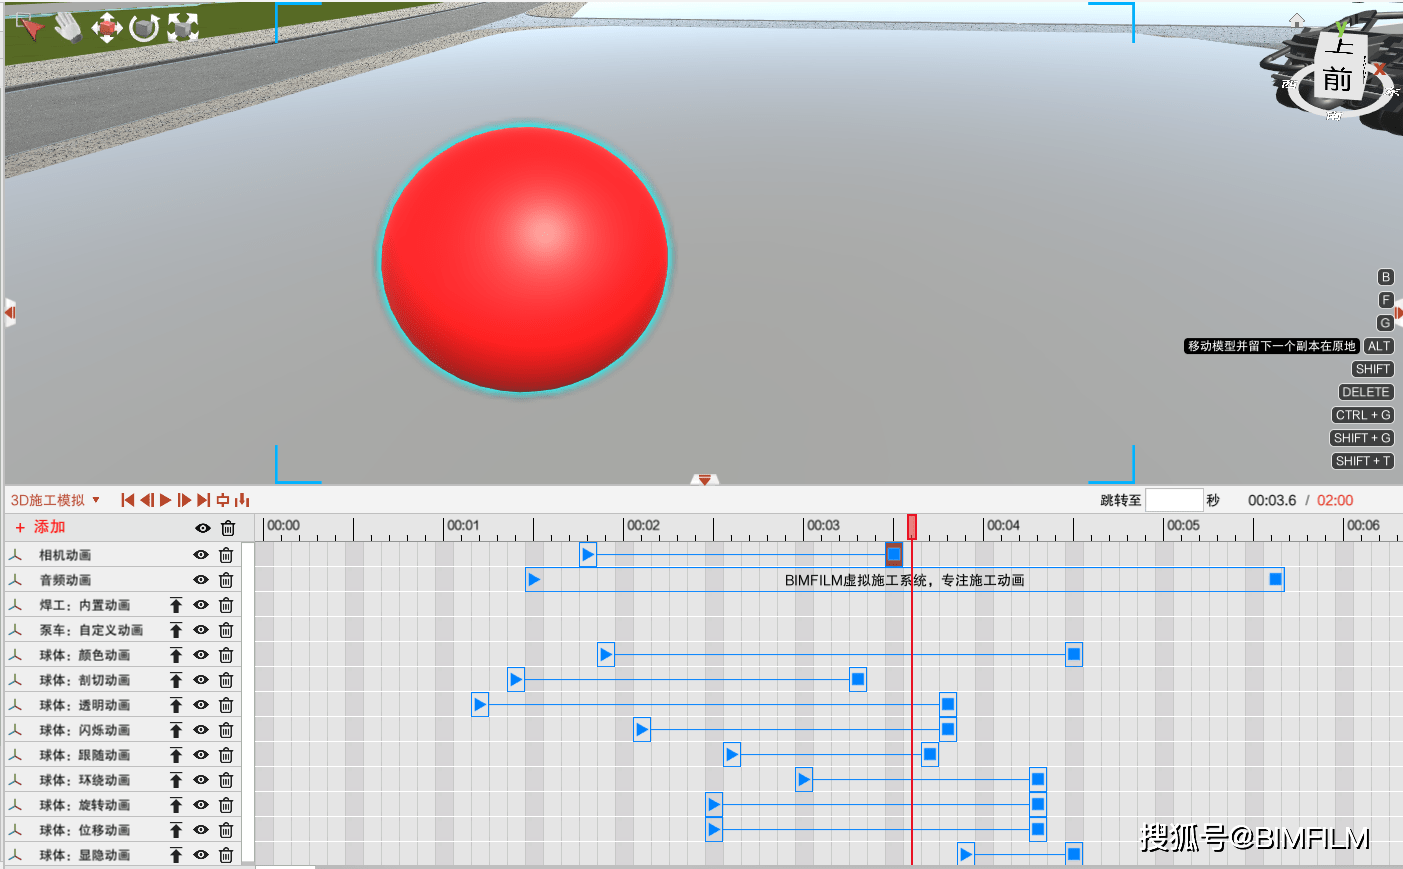Hide the 相机动画 track
The image size is (1403, 869).
tap(201, 555)
